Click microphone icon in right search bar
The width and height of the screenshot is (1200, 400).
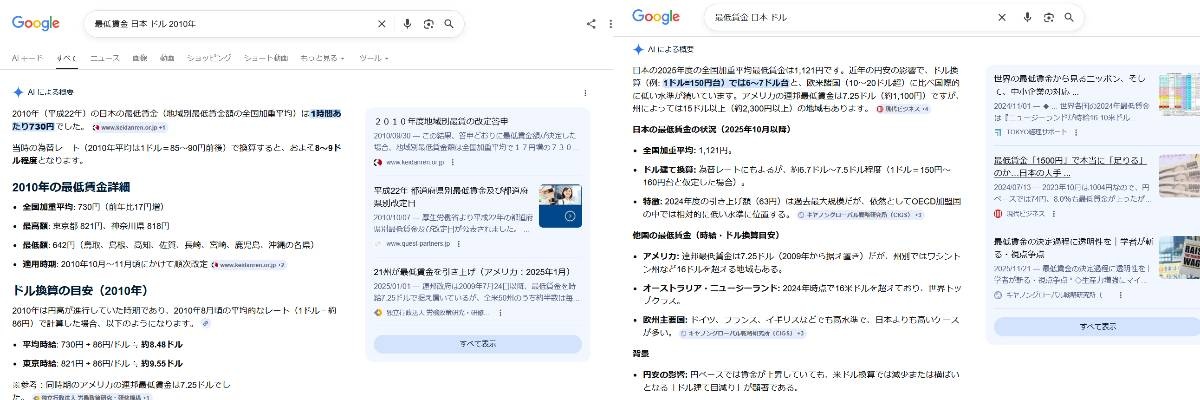[1027, 17]
